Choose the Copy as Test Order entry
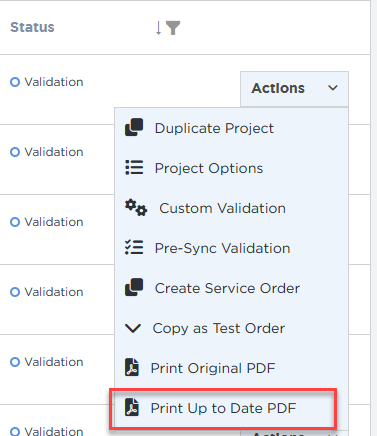The image size is (377, 436). [x=231, y=328]
